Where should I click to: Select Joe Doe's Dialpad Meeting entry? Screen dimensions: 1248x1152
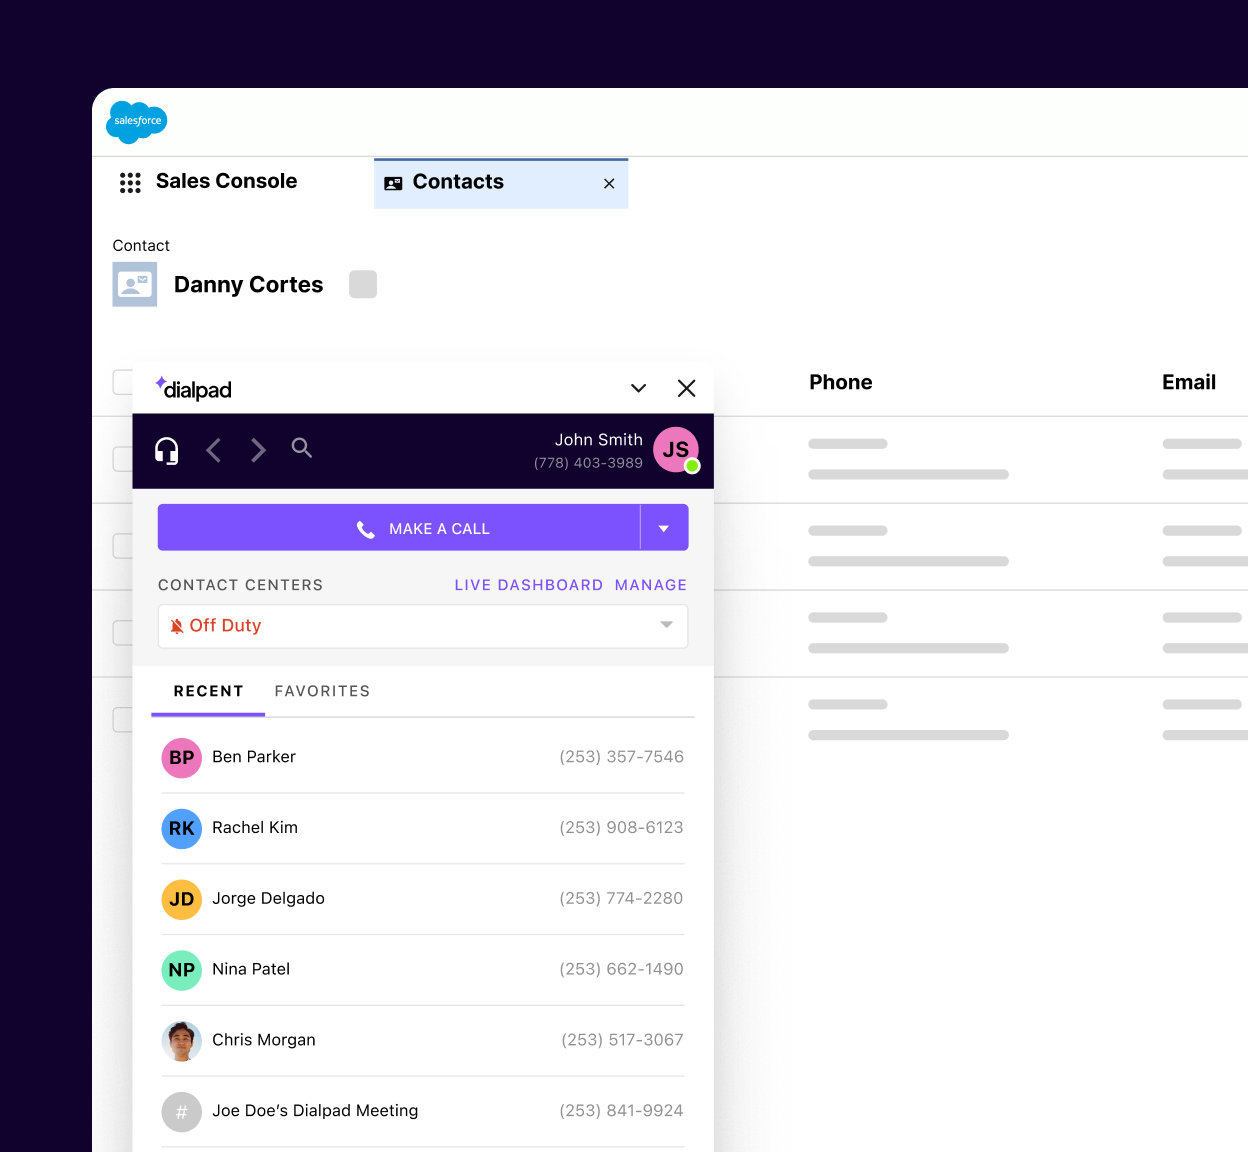tap(315, 1111)
